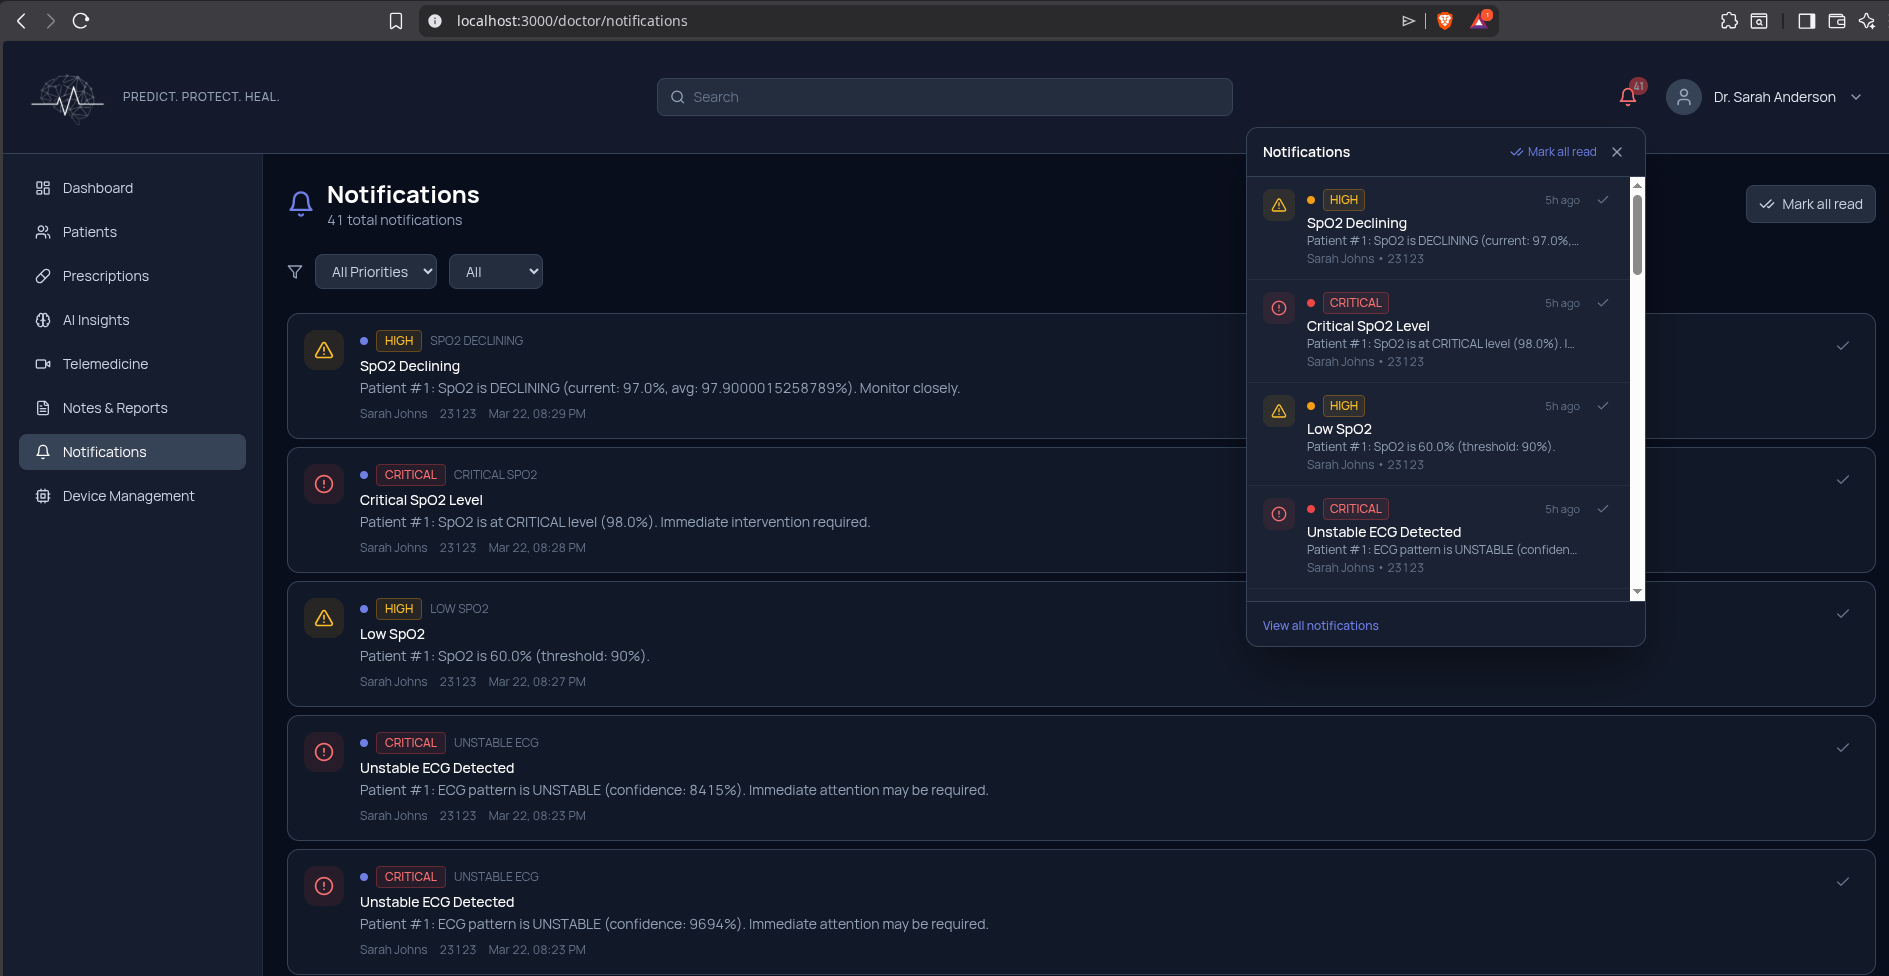Check the Low SpO2 popup notification as read

point(1603,406)
